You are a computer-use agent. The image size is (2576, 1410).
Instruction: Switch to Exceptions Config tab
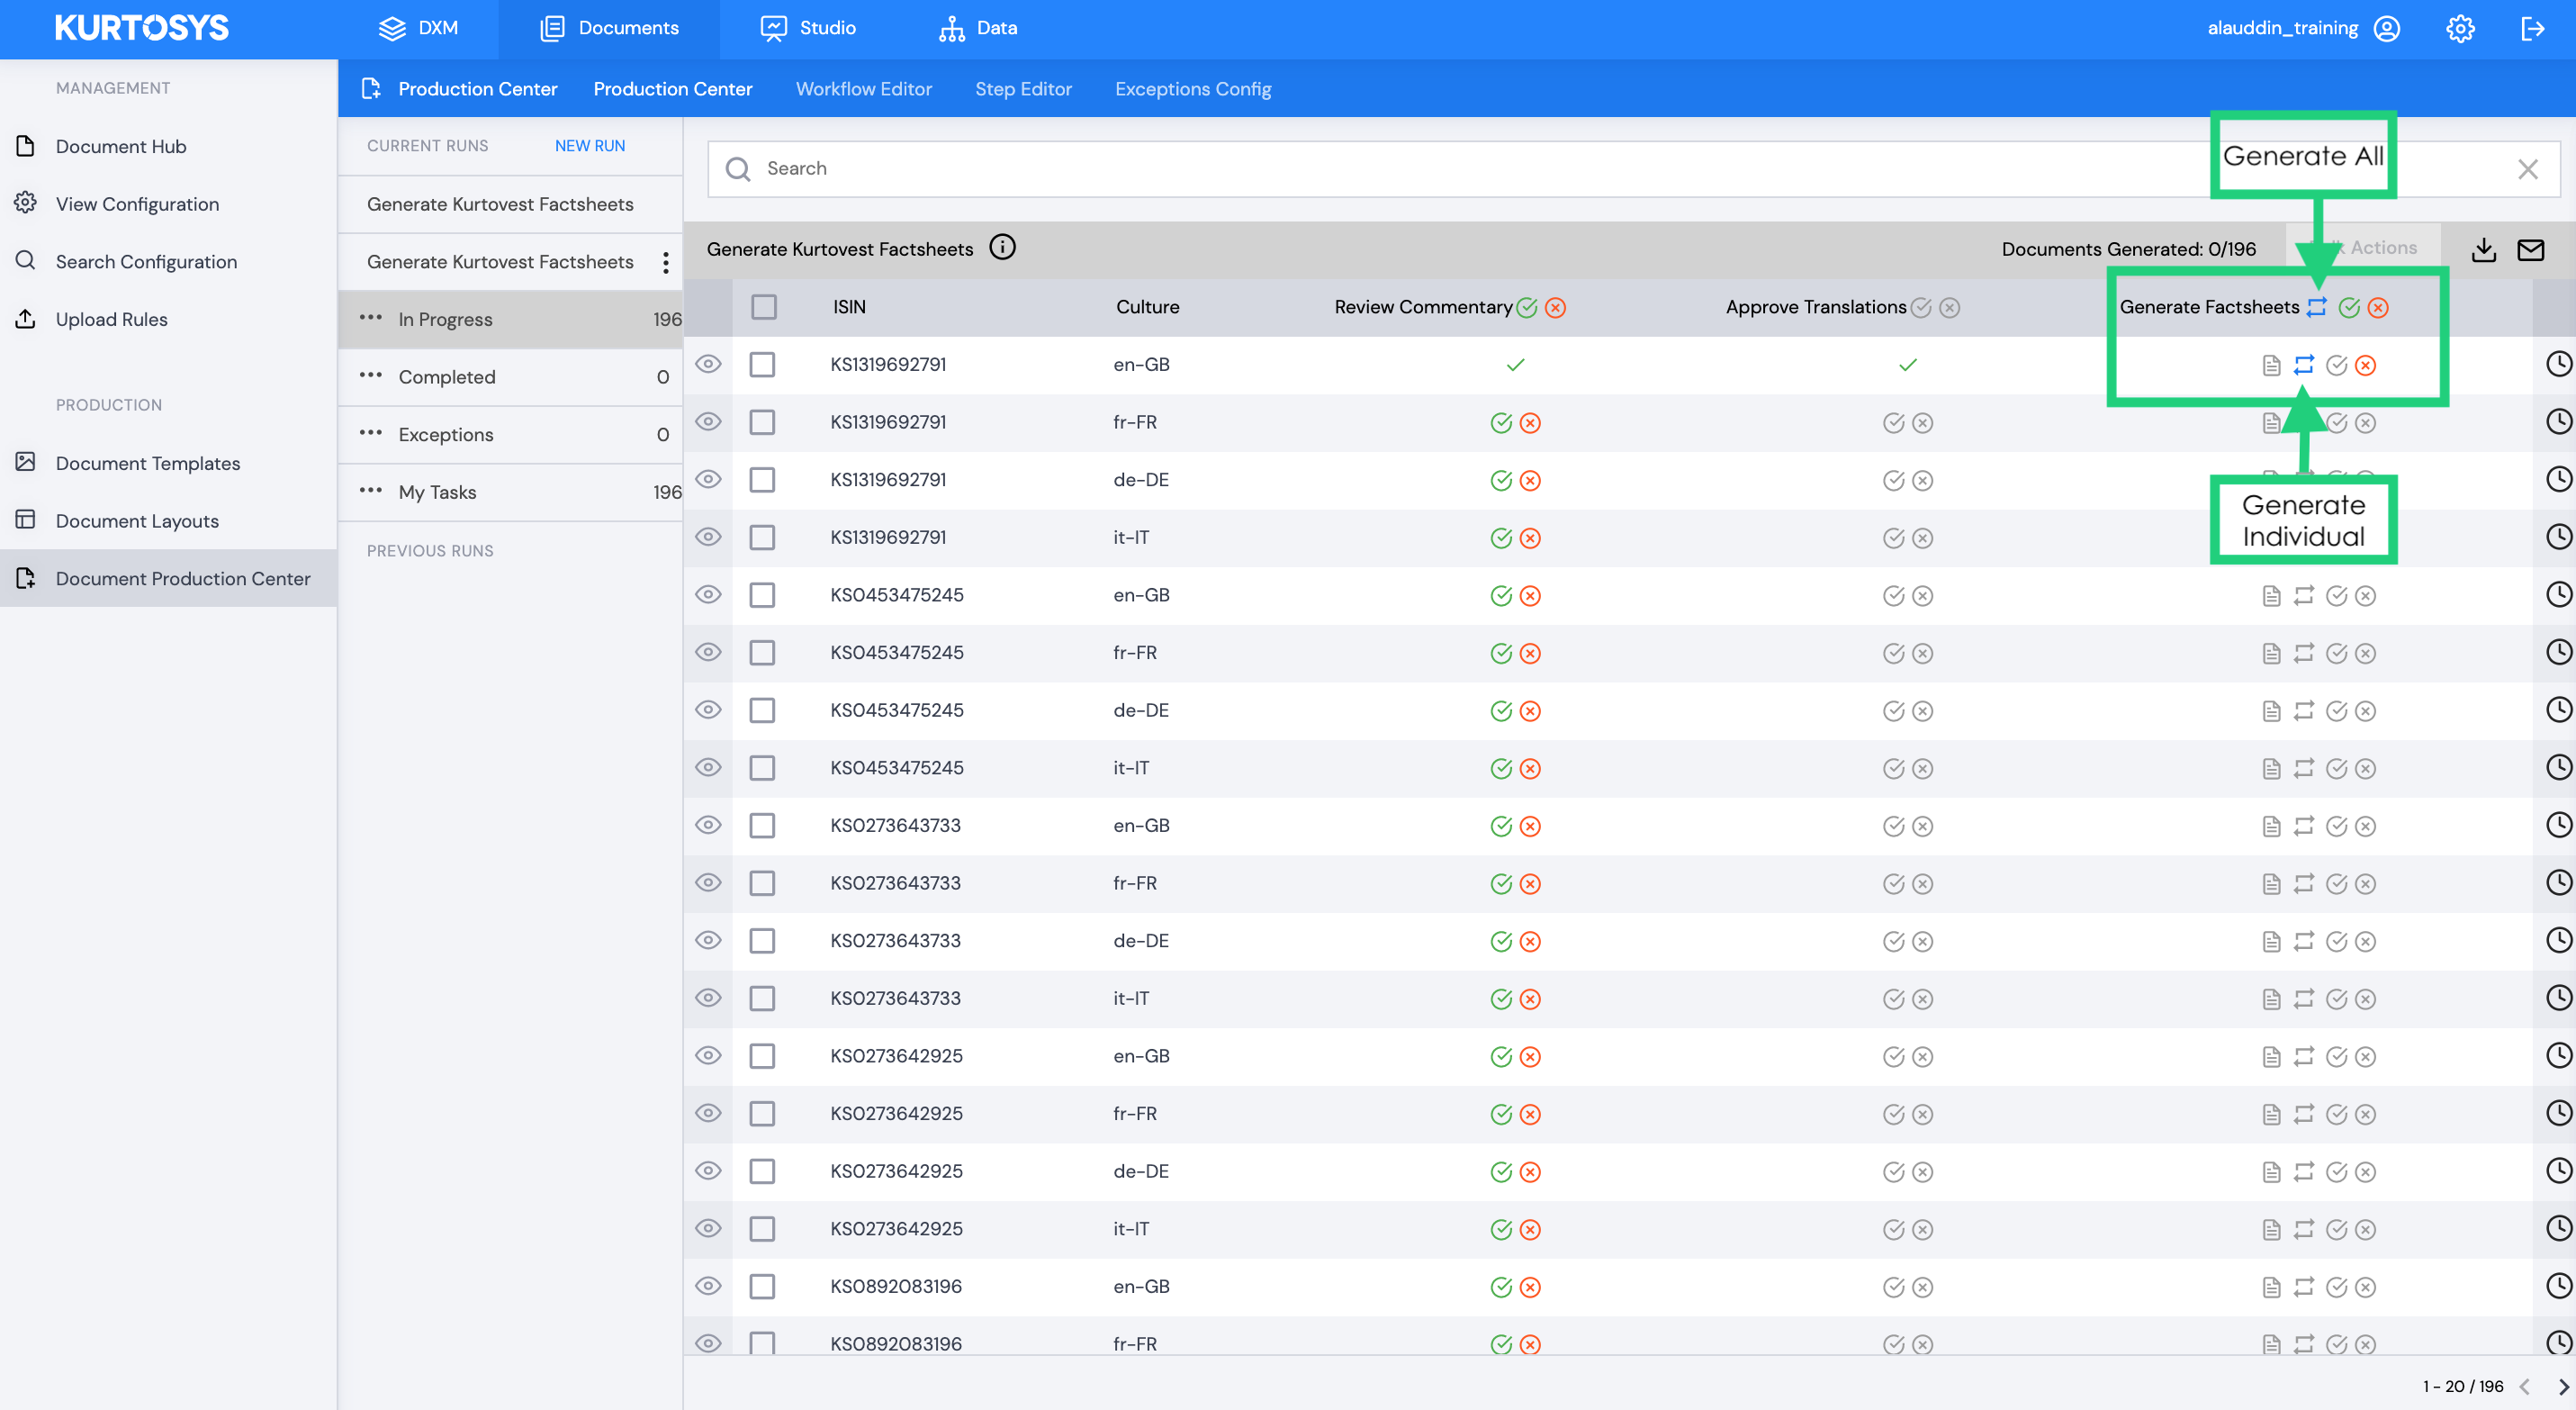pos(1193,89)
